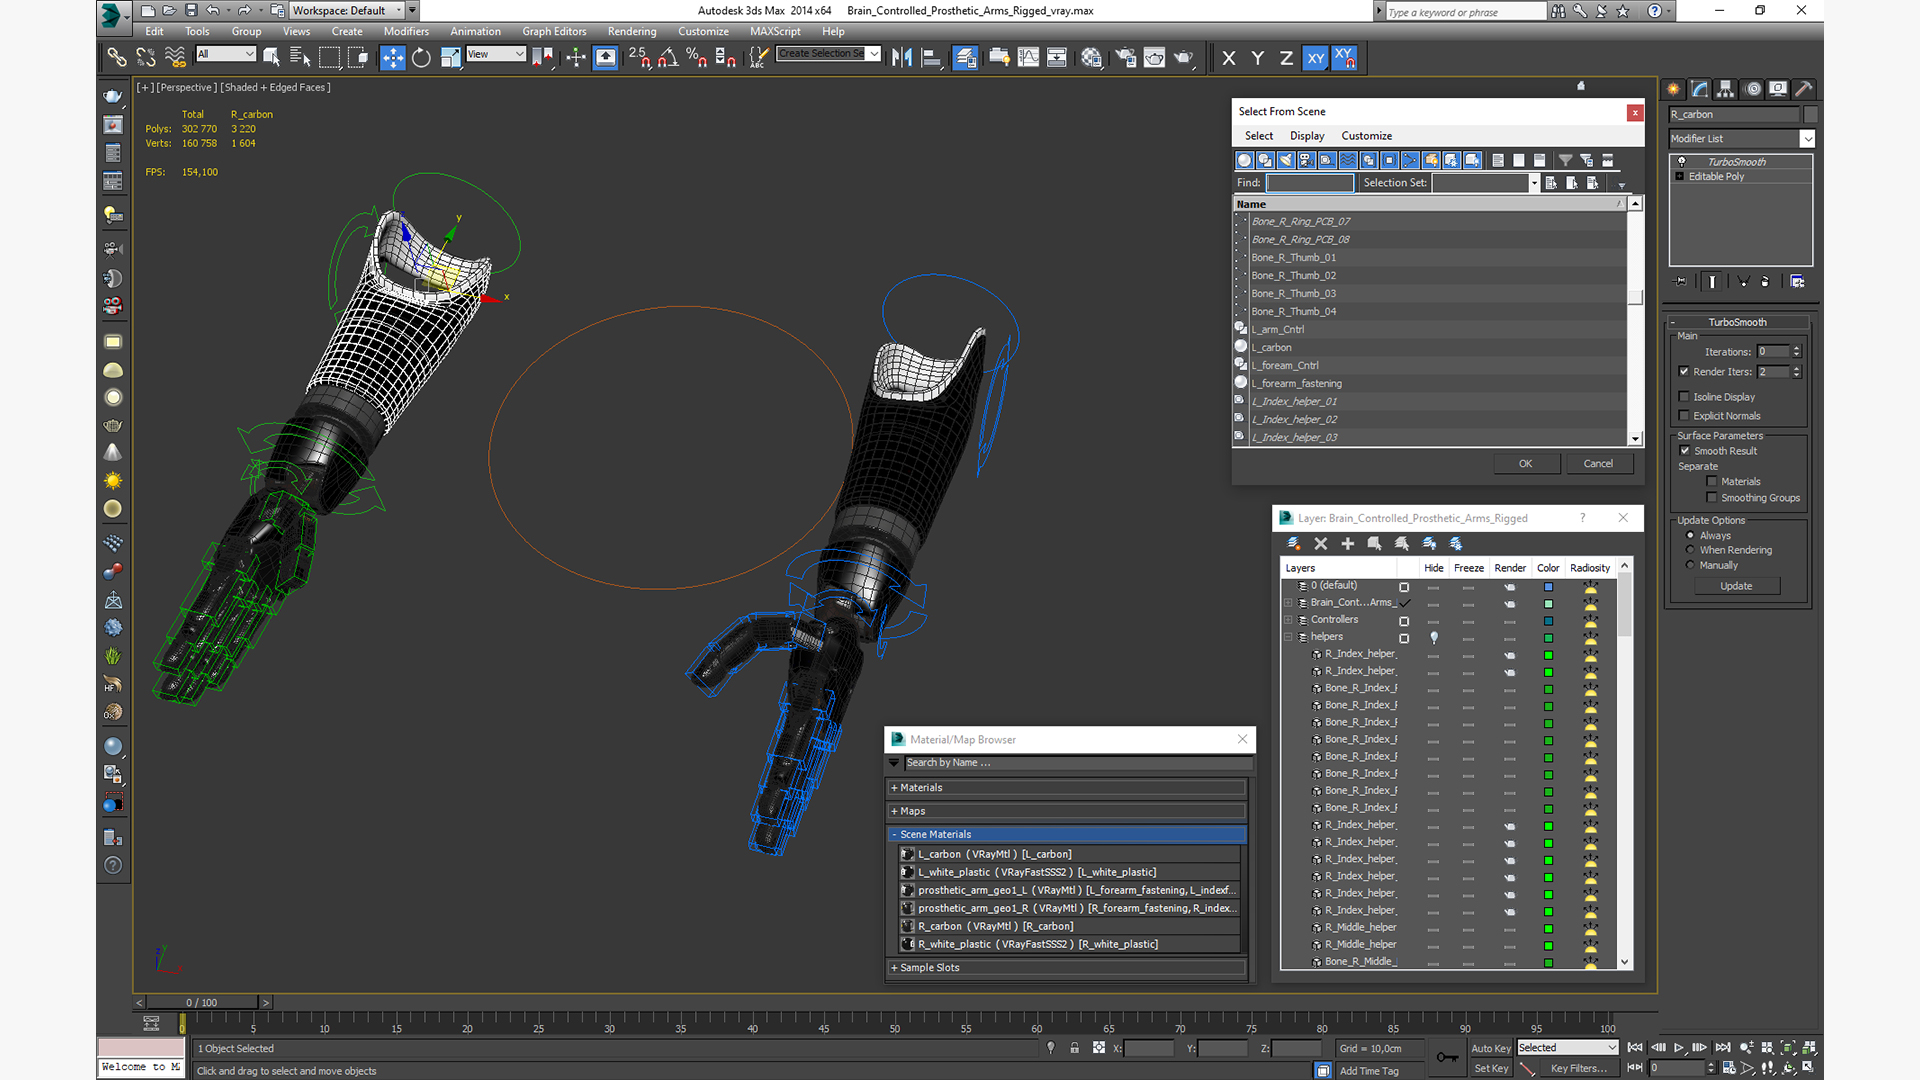Activate the Select and Link tool
Screen dimensions: 1920x1080
coord(117,58)
